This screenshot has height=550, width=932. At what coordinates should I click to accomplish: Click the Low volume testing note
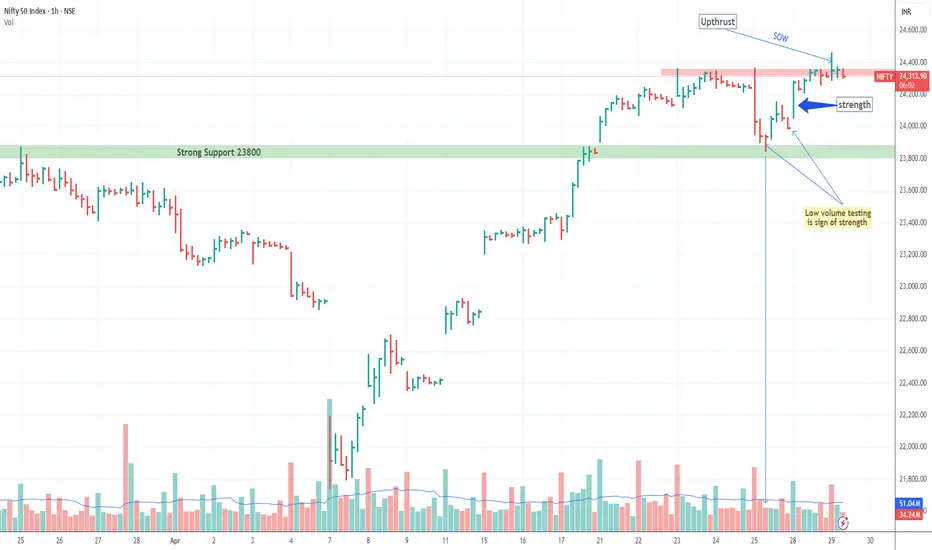(837, 218)
